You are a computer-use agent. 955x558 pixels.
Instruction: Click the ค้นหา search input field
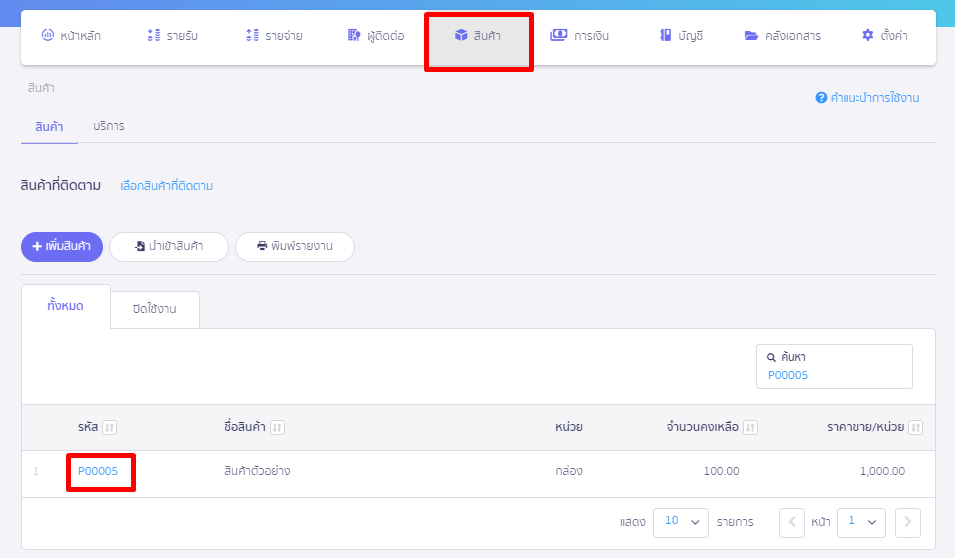coord(834,375)
